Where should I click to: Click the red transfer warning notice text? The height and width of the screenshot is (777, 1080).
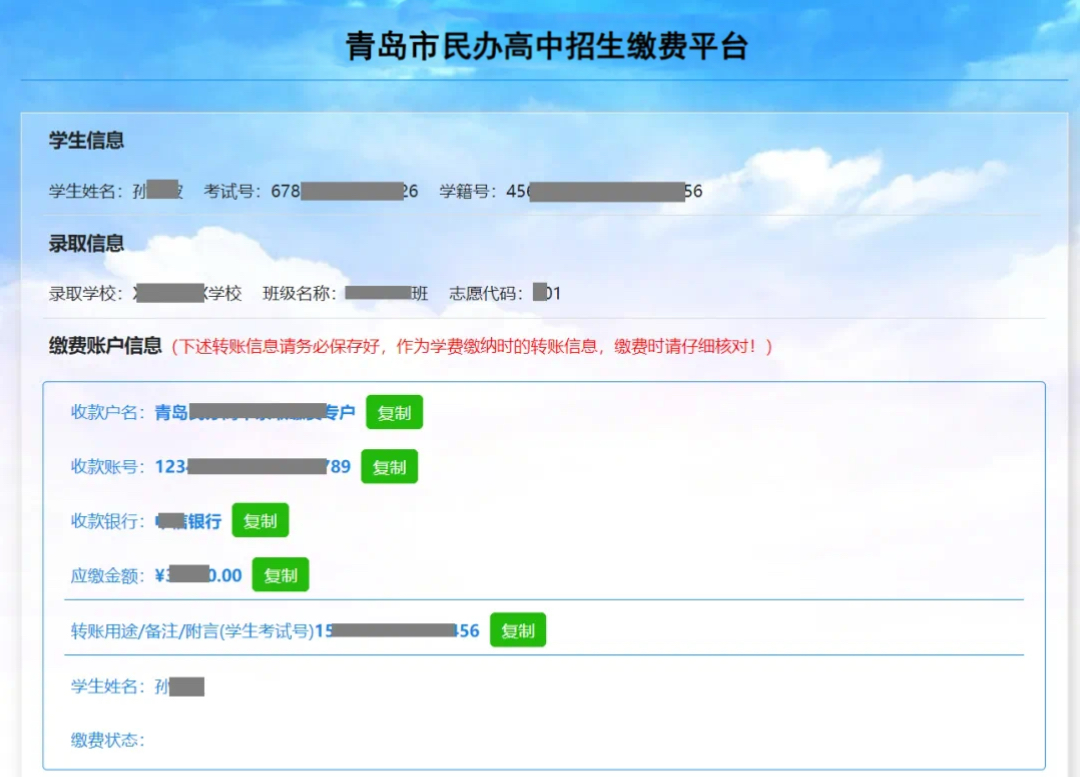(472, 347)
